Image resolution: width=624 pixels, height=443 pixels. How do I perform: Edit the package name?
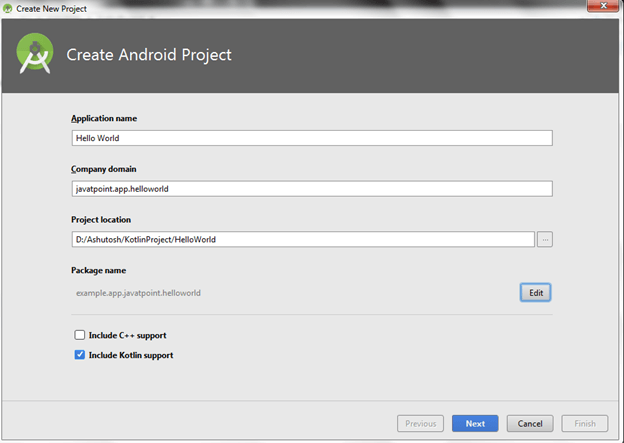click(535, 293)
